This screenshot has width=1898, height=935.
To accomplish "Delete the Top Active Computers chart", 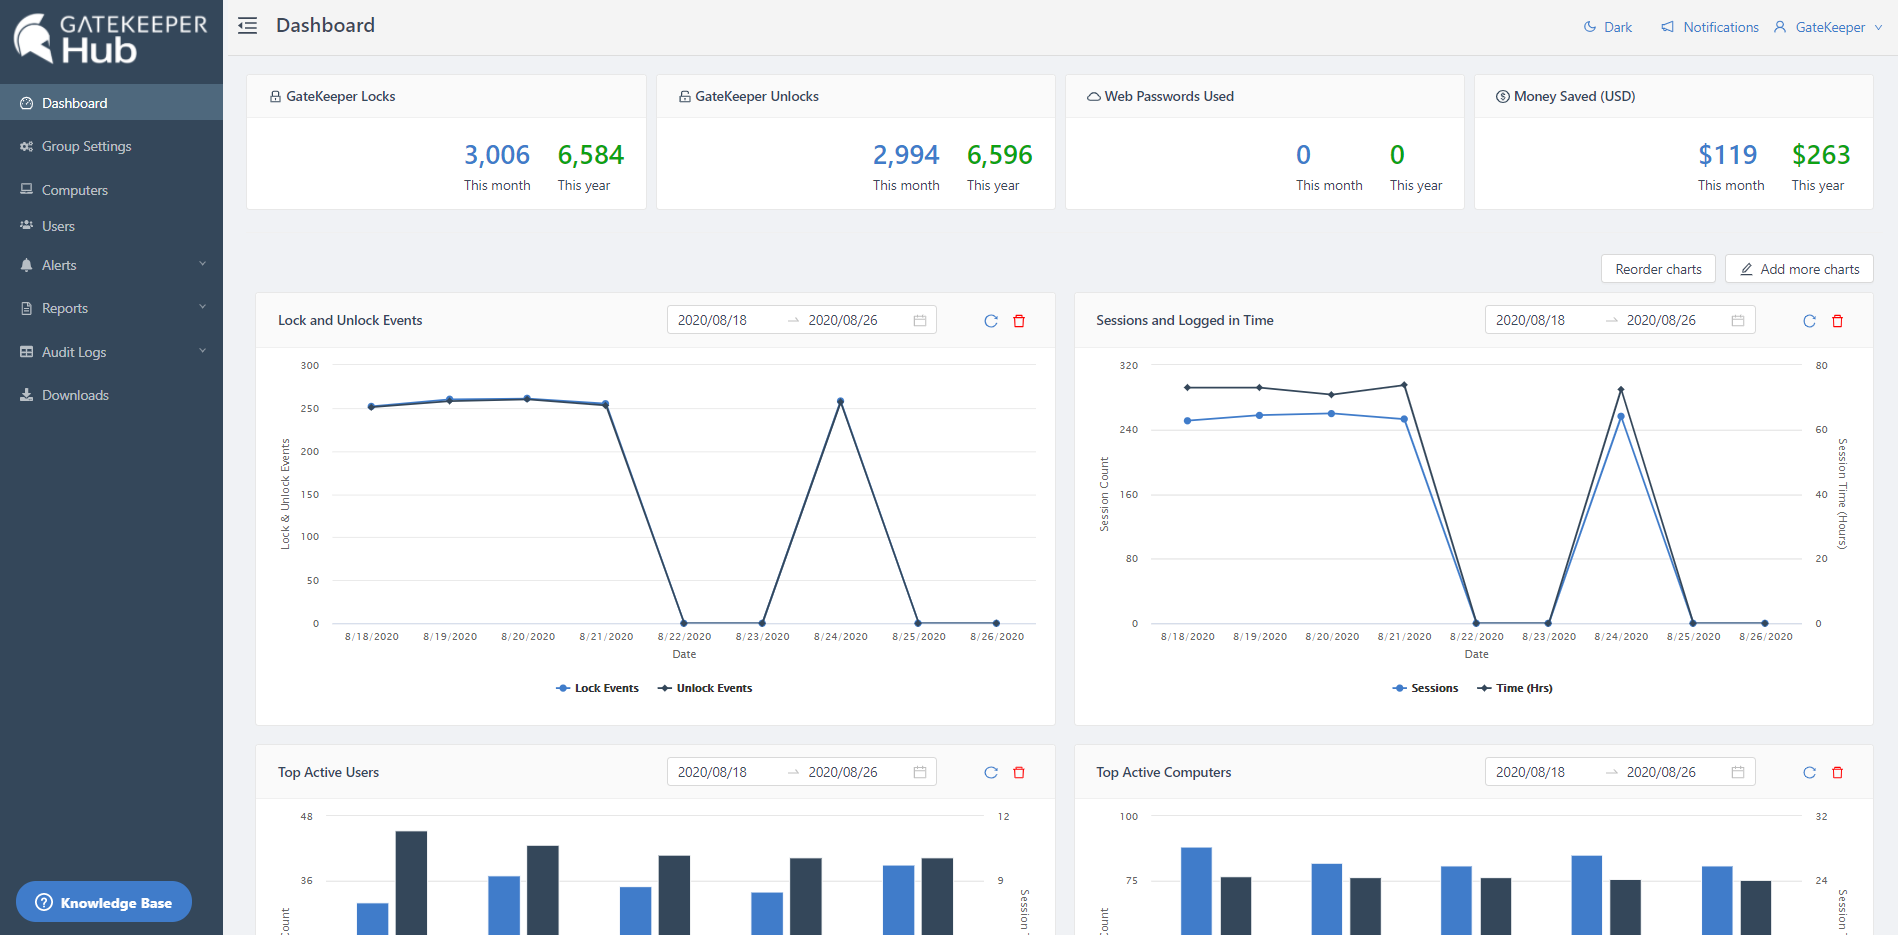I will pos(1837,772).
